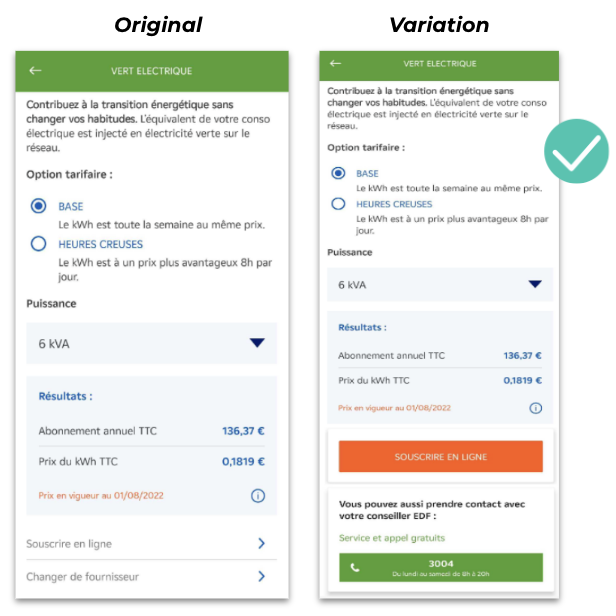The image size is (616, 616).
Task: Tap info icon in Variation results panel
Action: 536,408
